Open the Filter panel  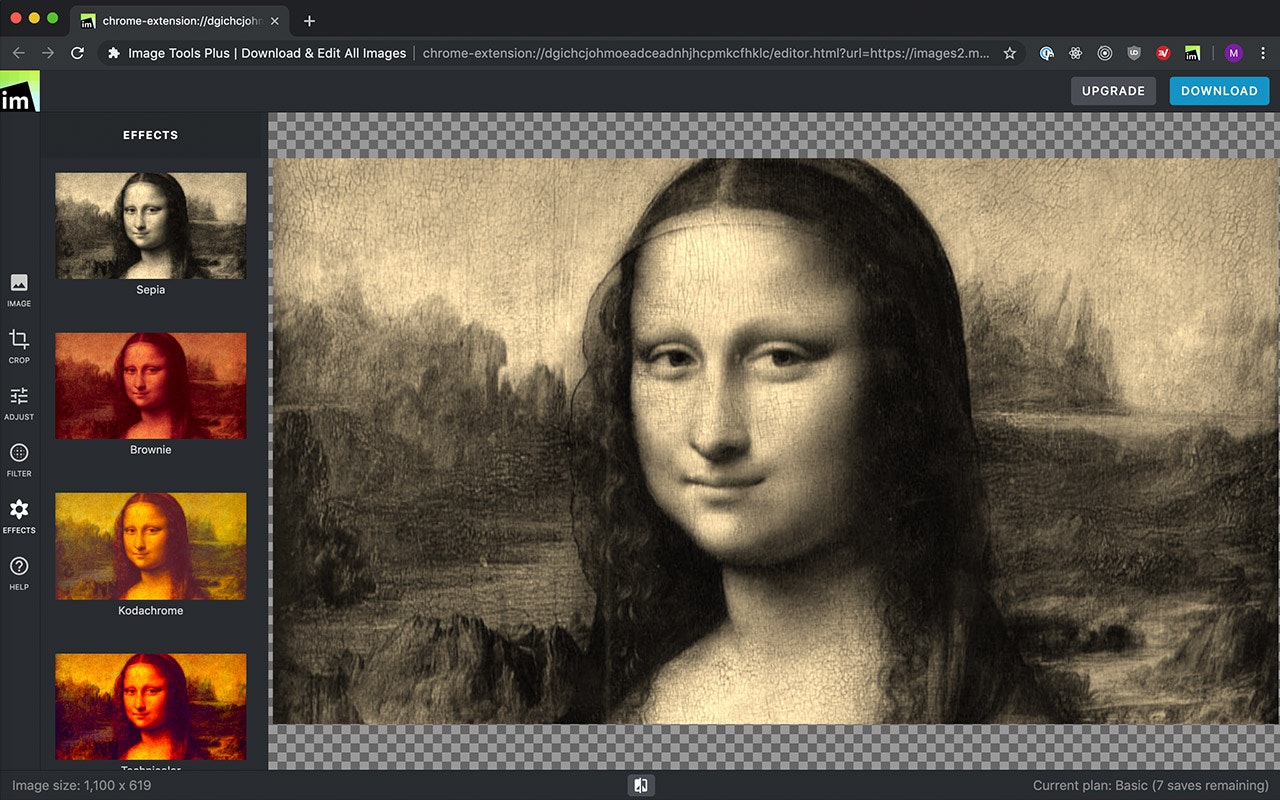click(x=19, y=460)
